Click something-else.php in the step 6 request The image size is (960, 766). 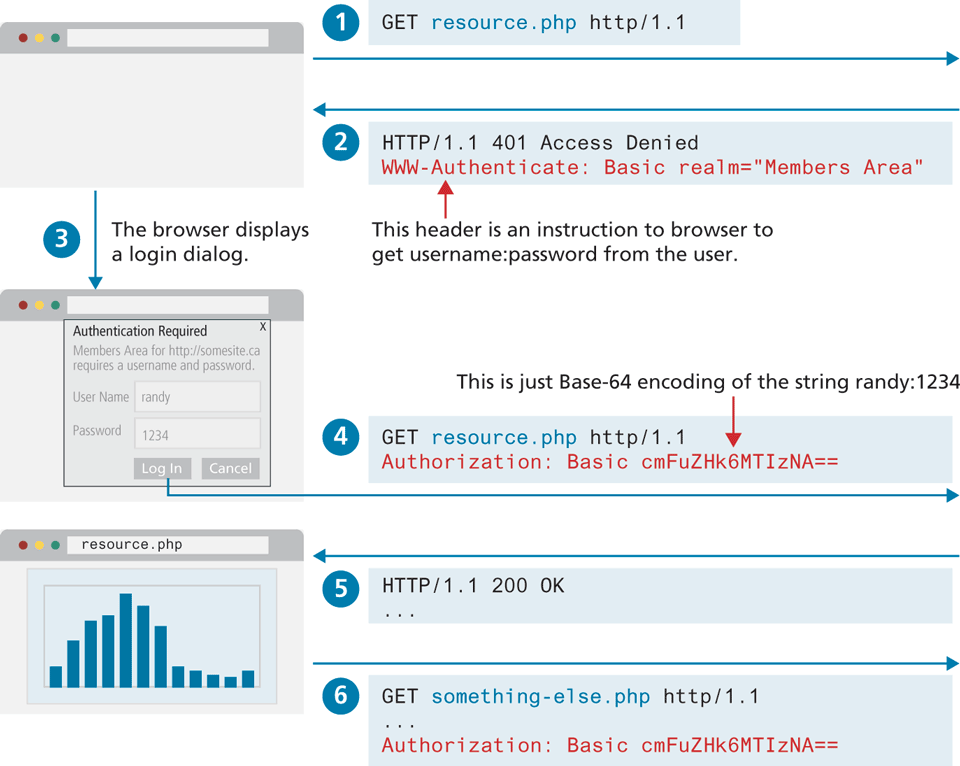coord(540,696)
